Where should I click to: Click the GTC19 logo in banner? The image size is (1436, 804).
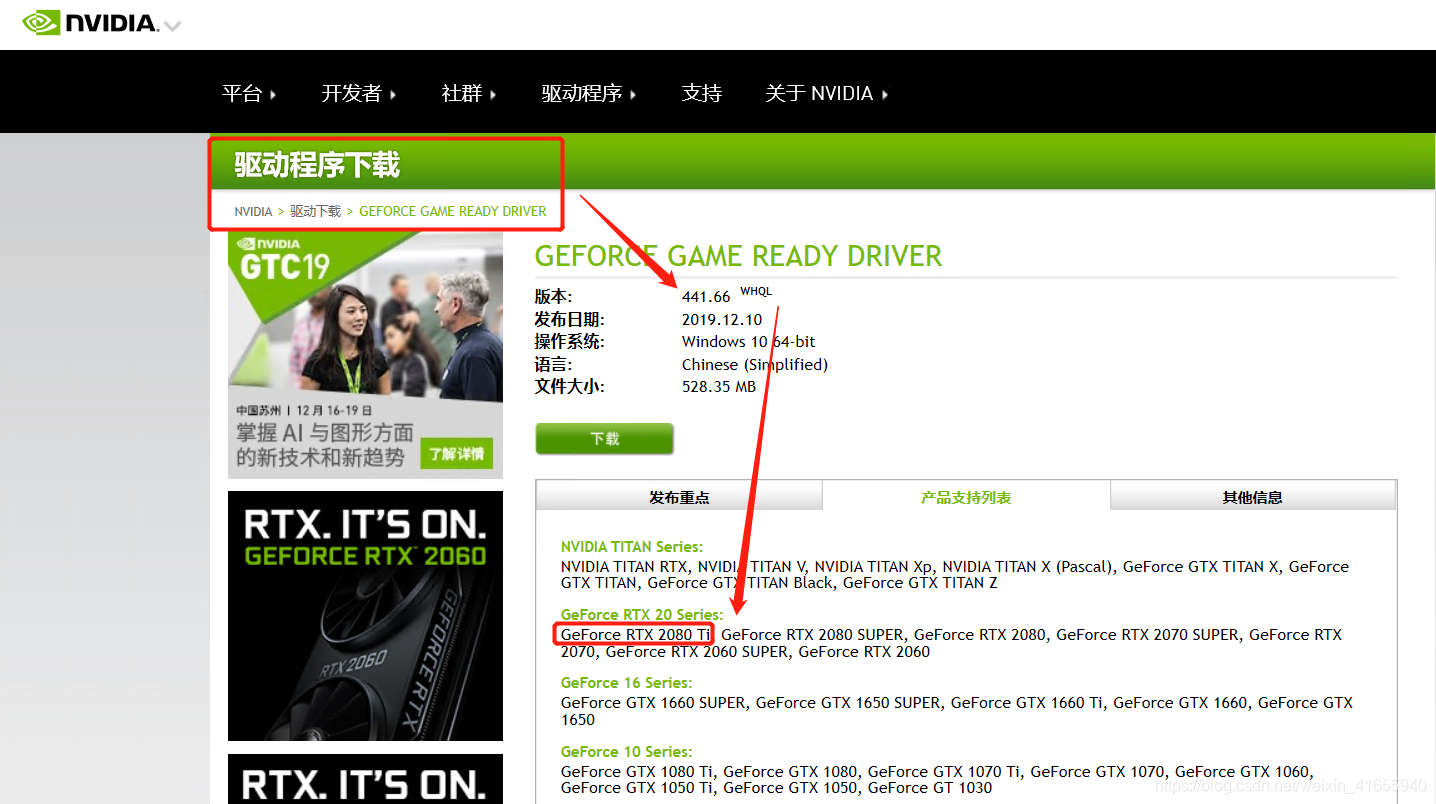(285, 261)
